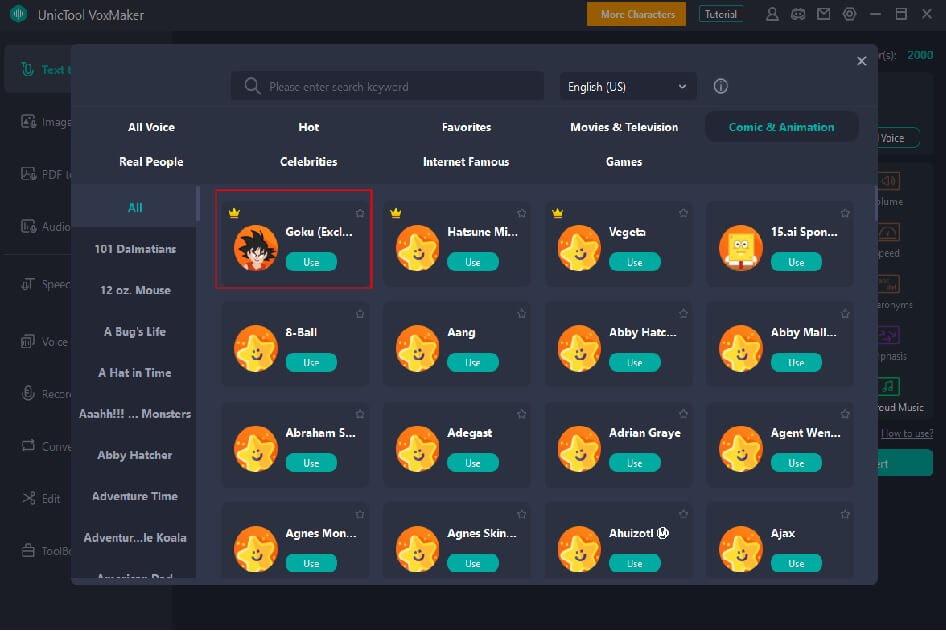Open the user account icon
This screenshot has height=631, width=946.
click(772, 14)
